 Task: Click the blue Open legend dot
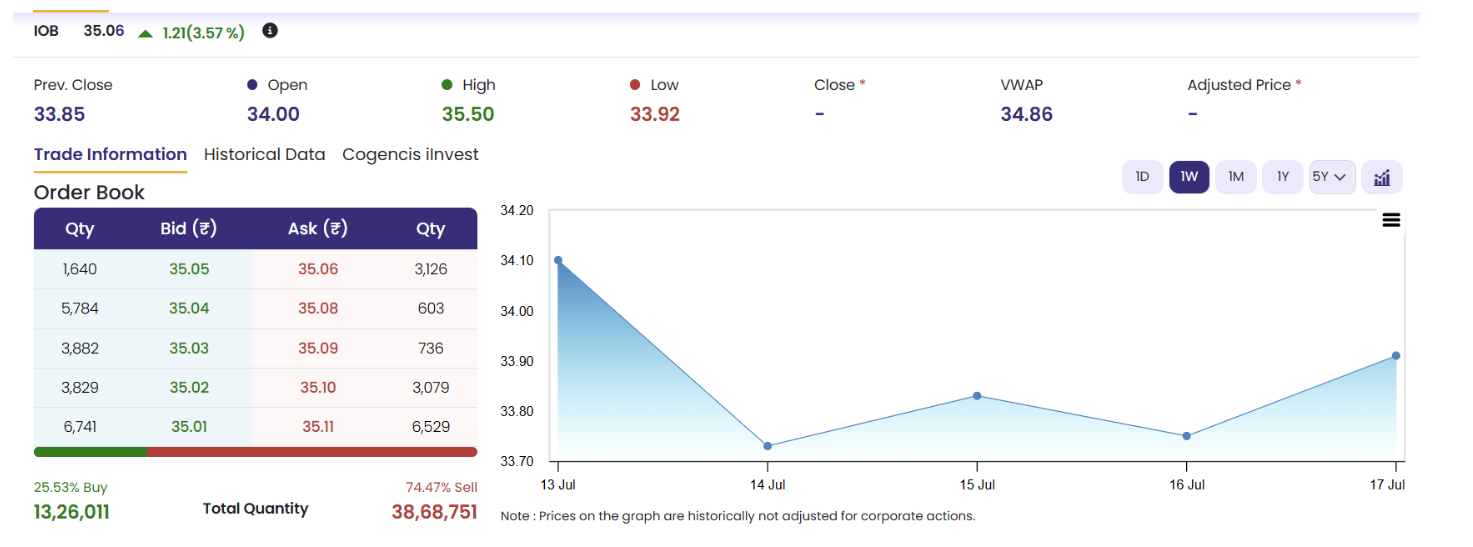point(253,85)
